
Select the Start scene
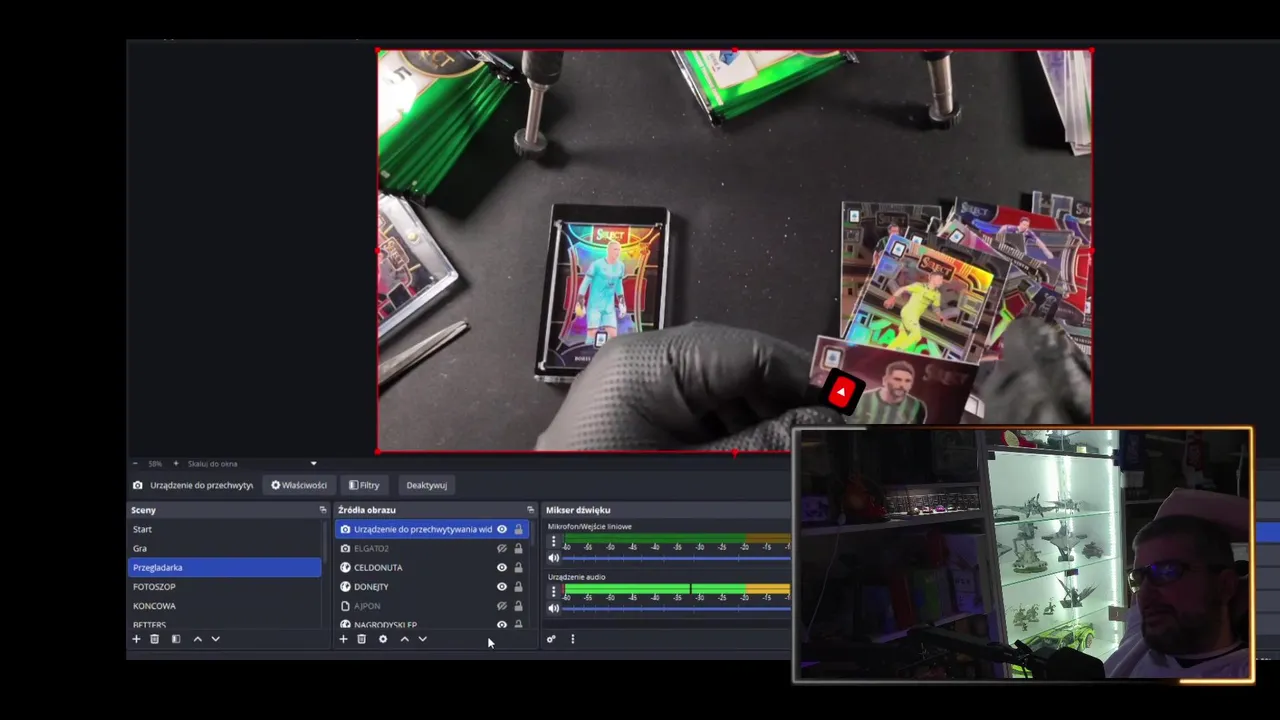[x=224, y=529]
